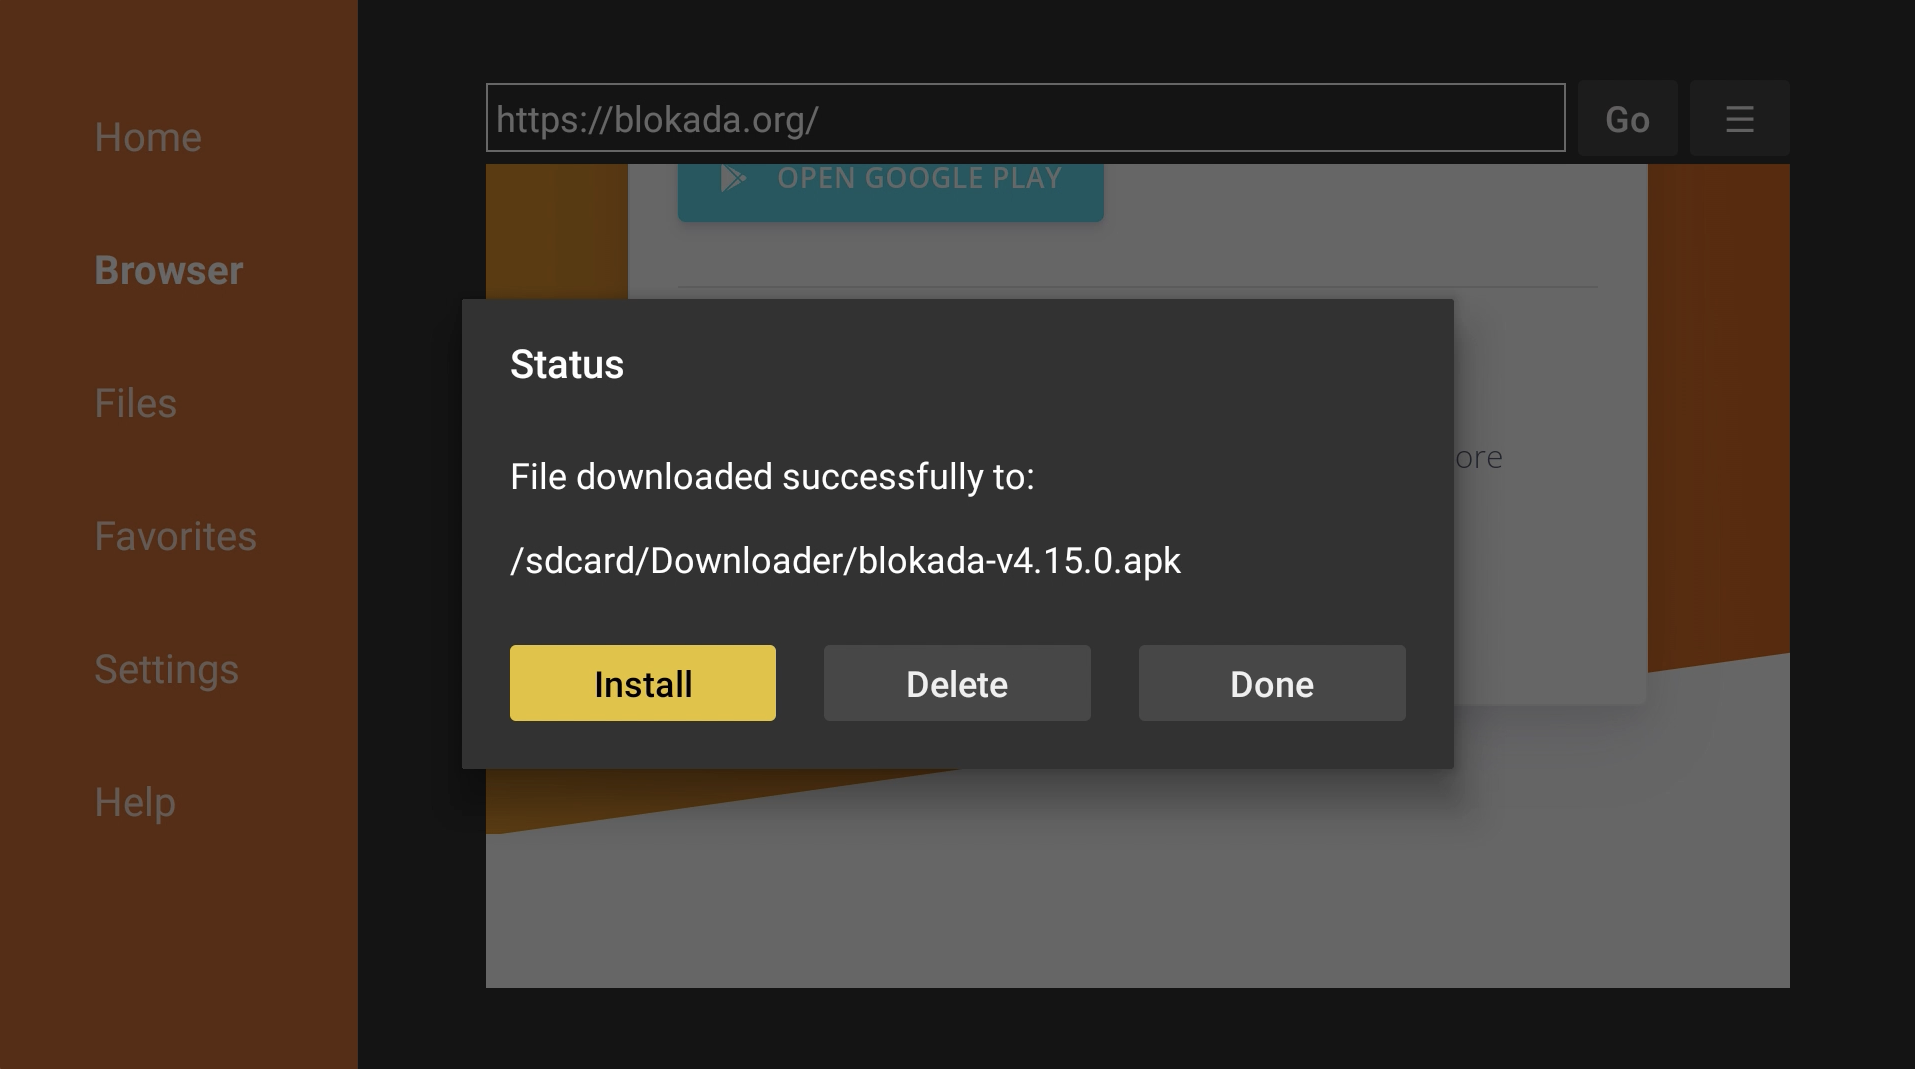Open the hamburger menu beside Go
Screen dimensions: 1915x1069
point(1739,119)
